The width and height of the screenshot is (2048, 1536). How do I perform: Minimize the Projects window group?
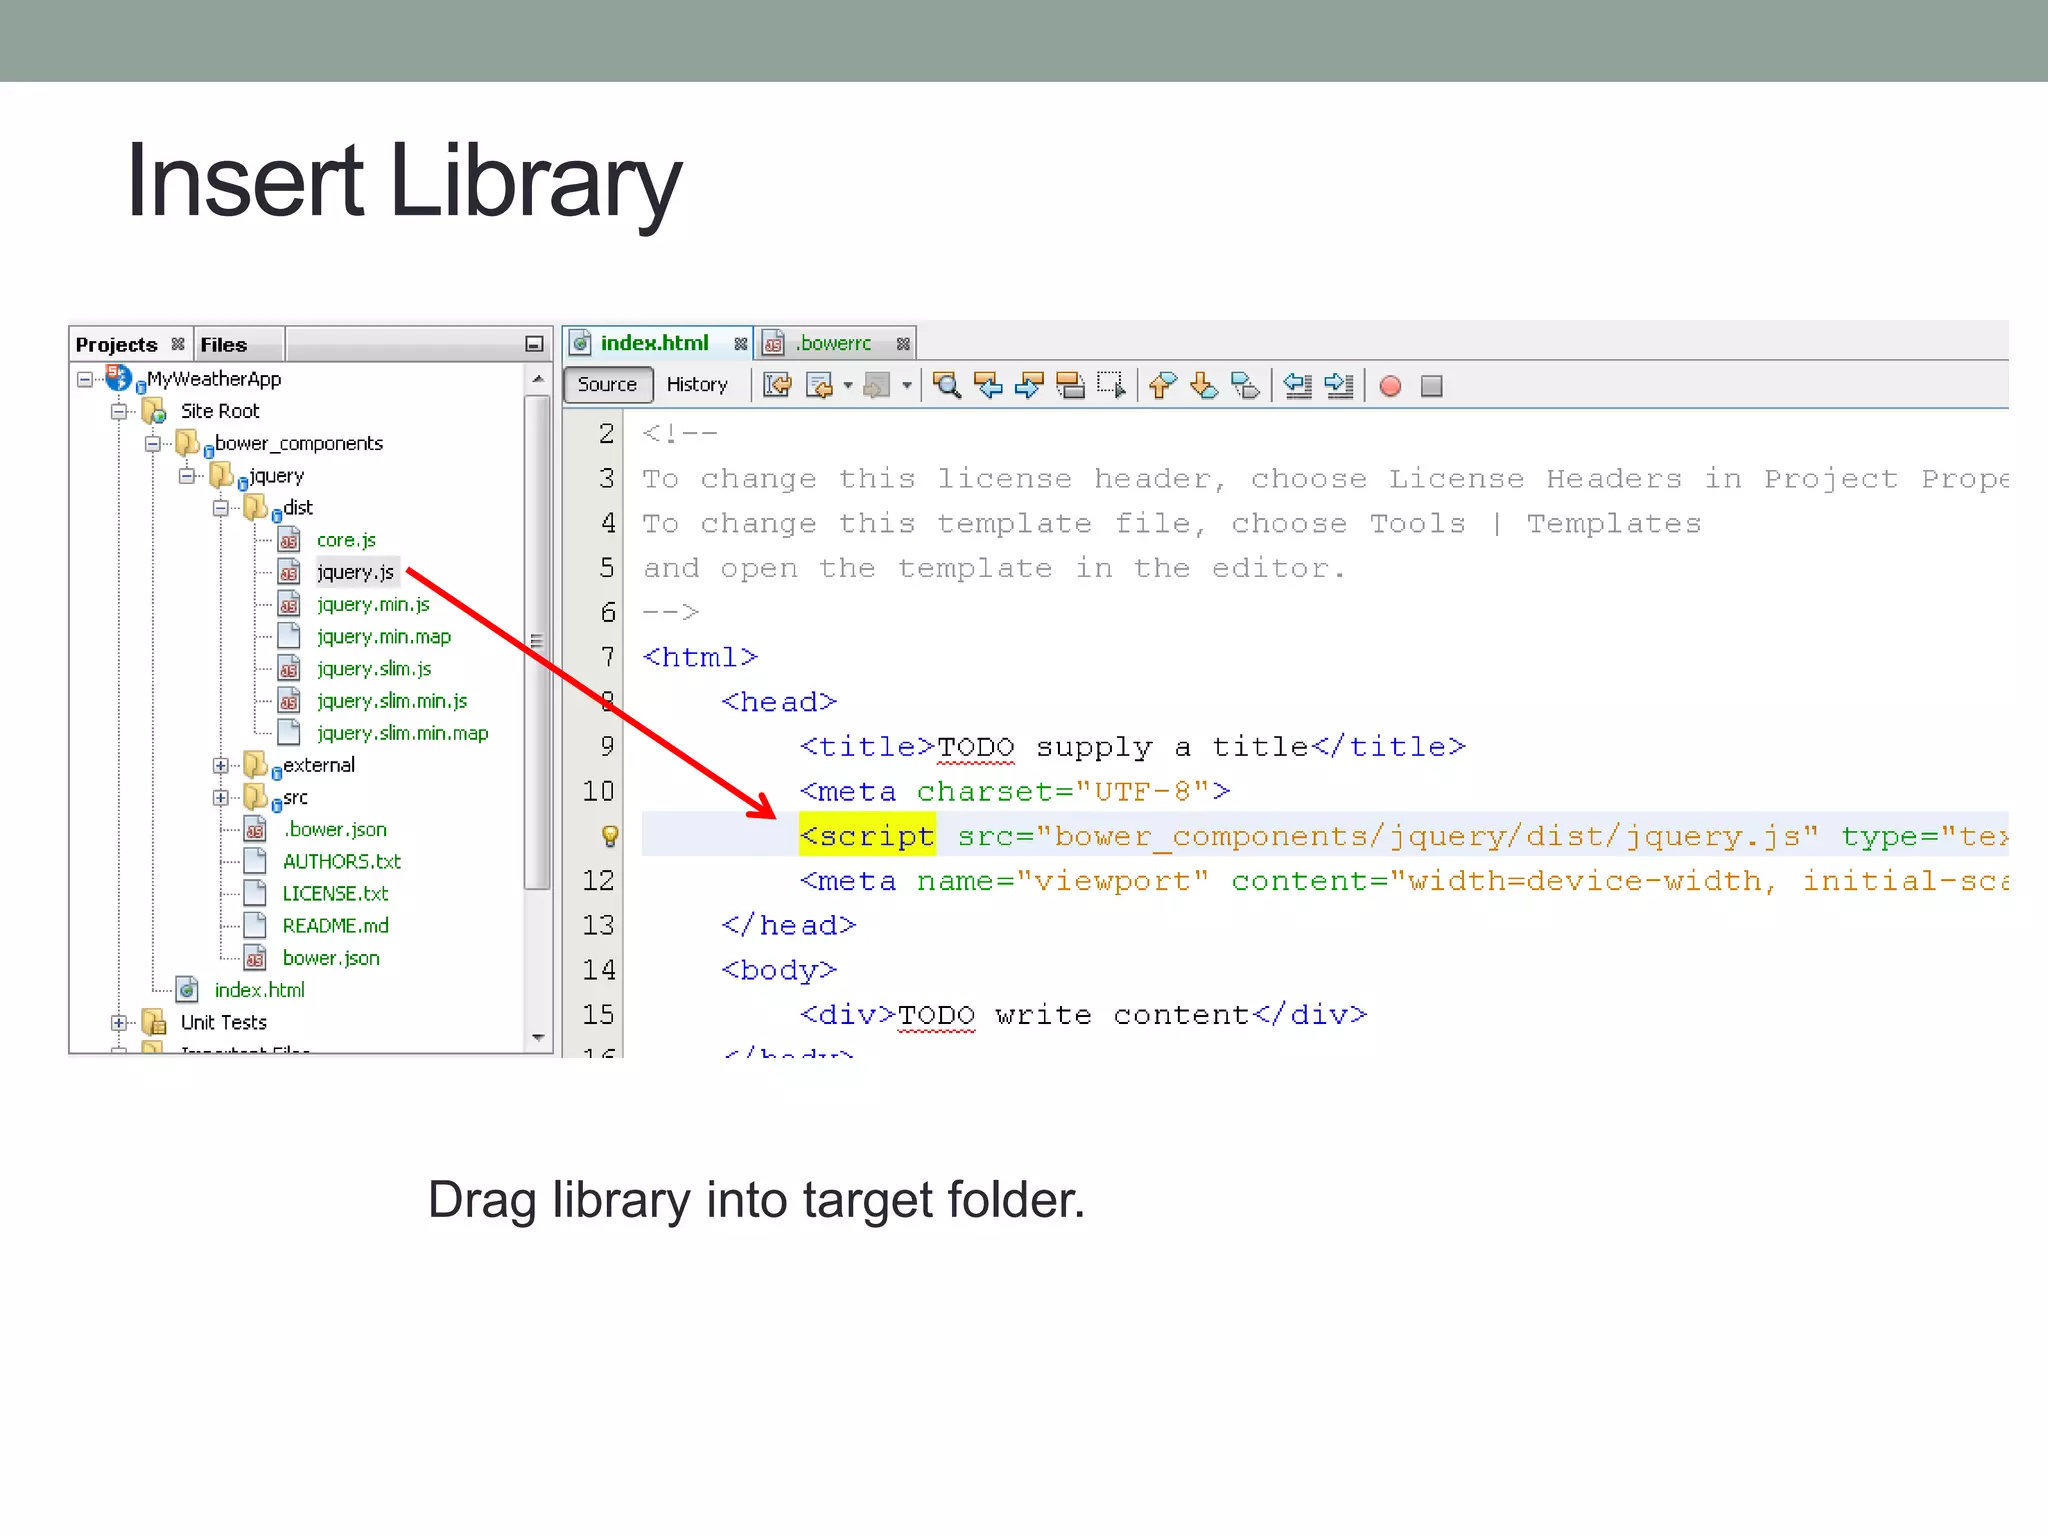534,344
